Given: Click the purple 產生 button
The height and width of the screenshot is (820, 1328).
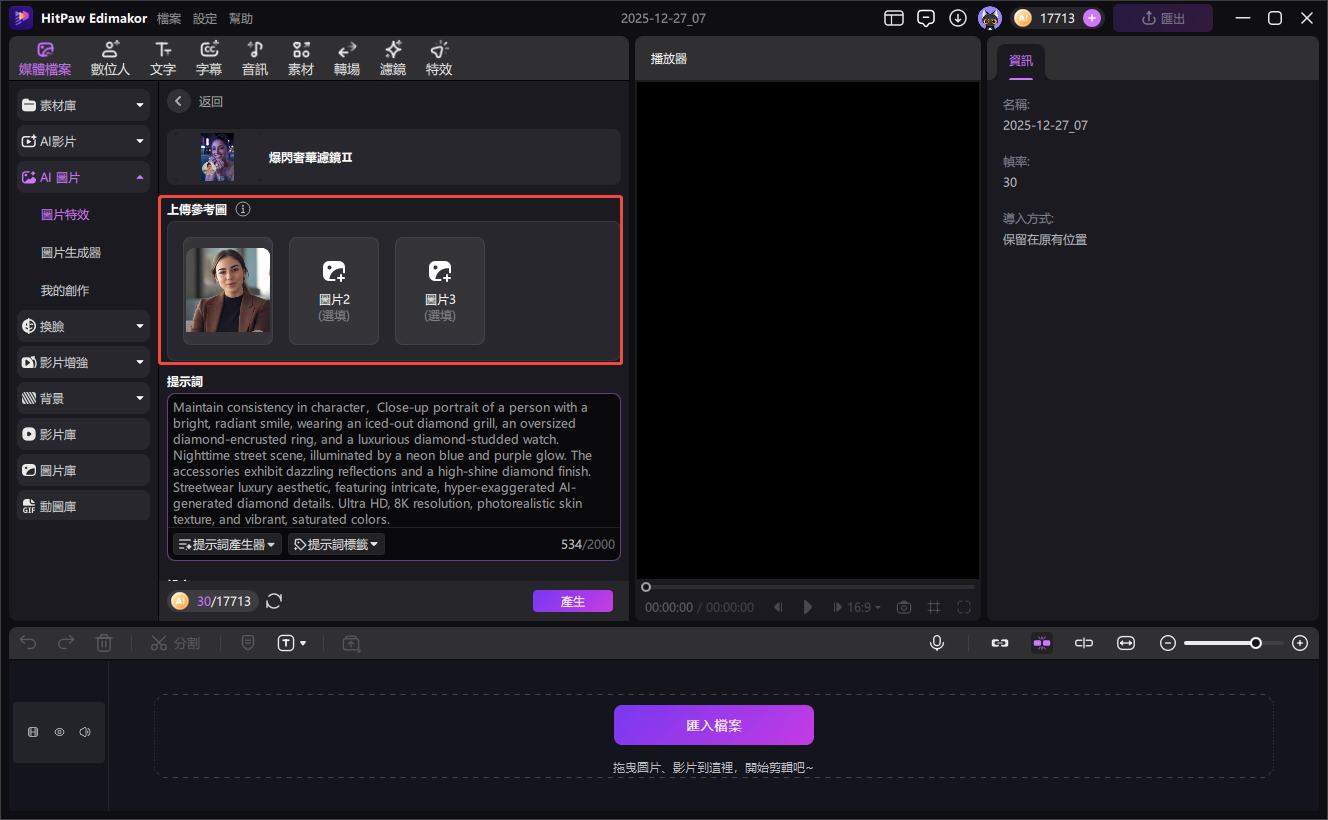Looking at the screenshot, I should tap(572, 601).
